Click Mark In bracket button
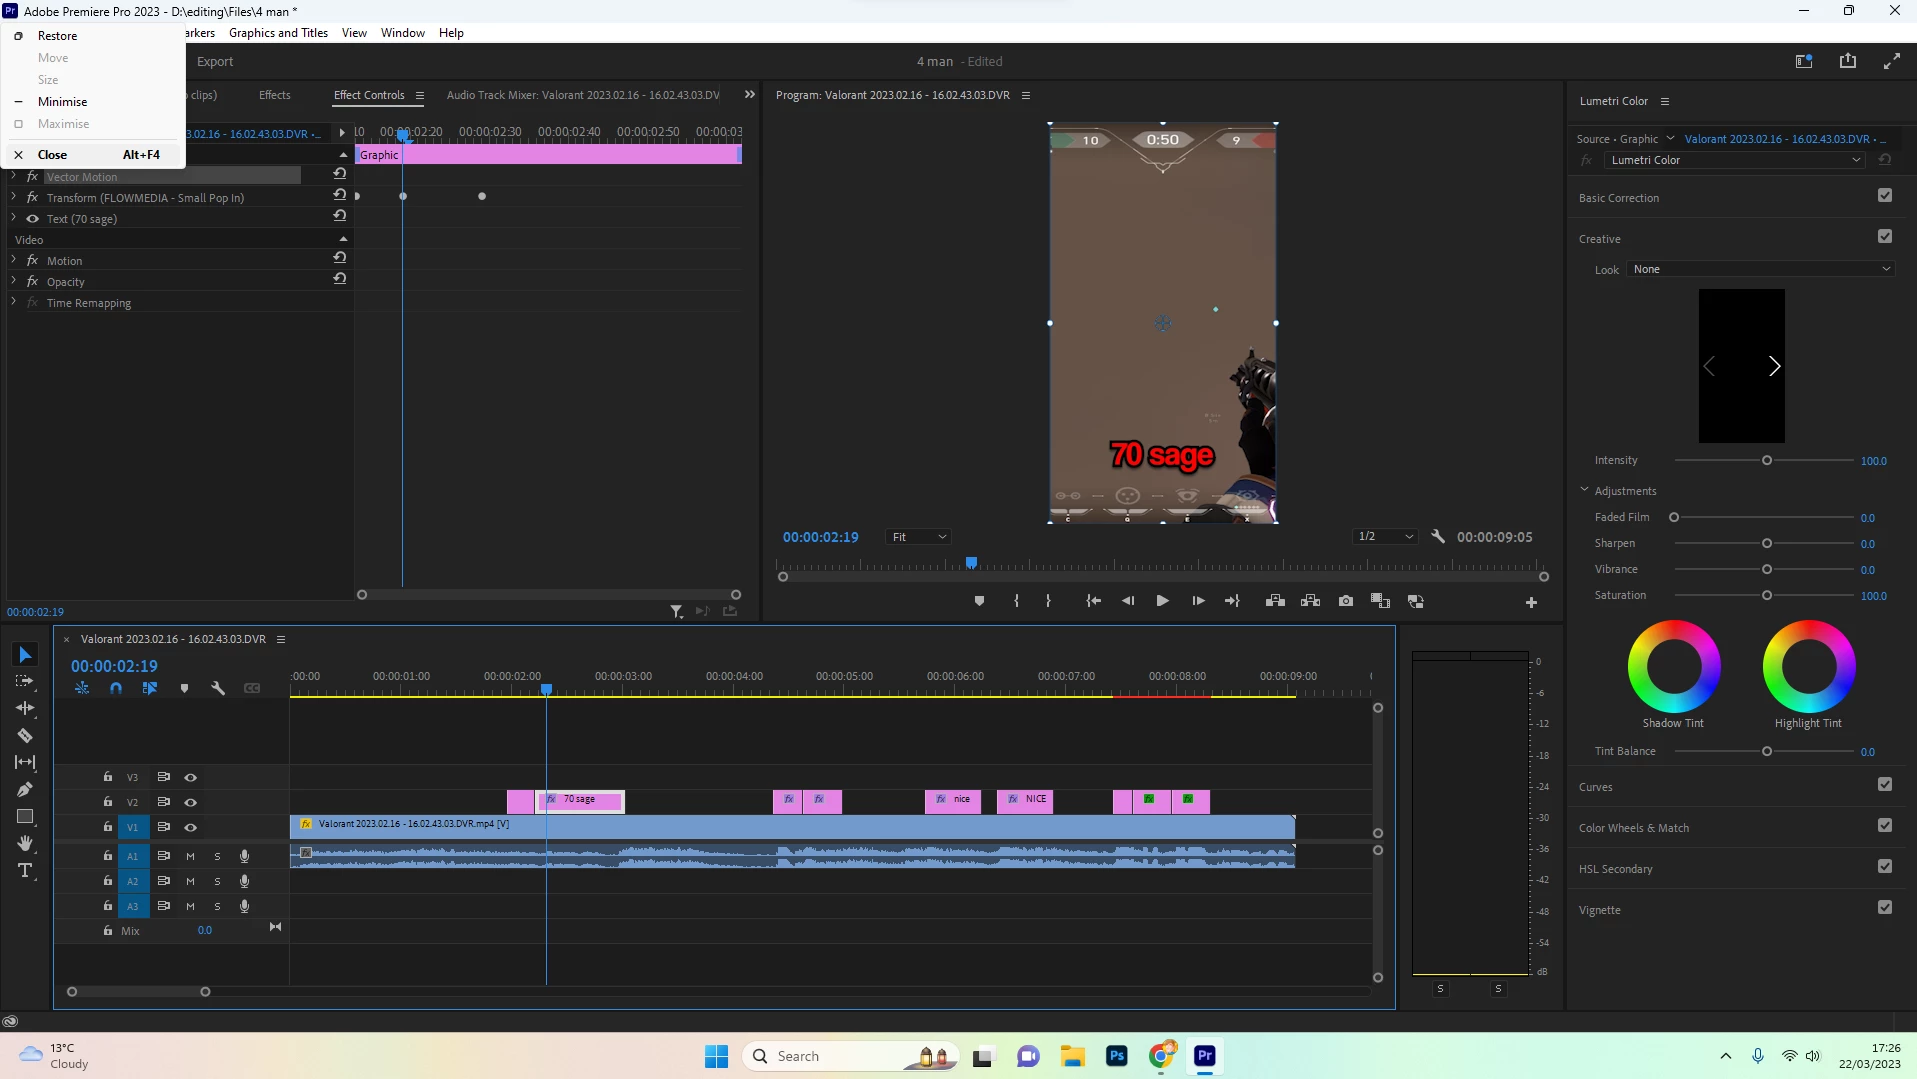This screenshot has width=1917, height=1079. click(x=1016, y=601)
